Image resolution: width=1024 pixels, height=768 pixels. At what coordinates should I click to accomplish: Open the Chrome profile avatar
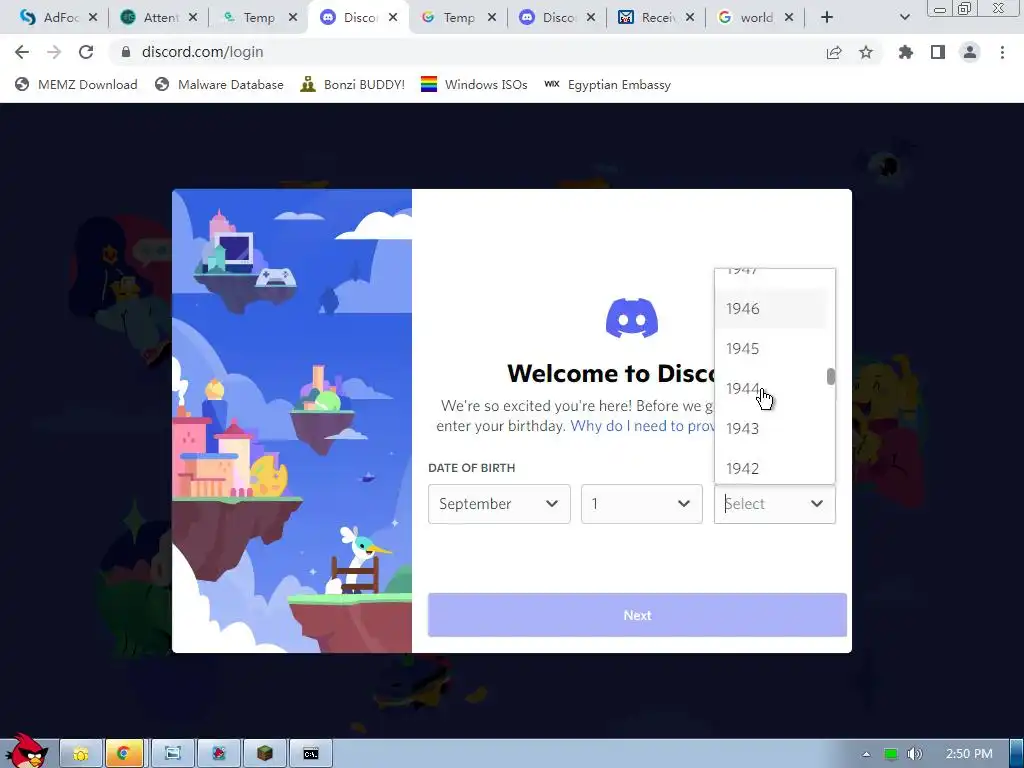pyautogui.click(x=970, y=52)
